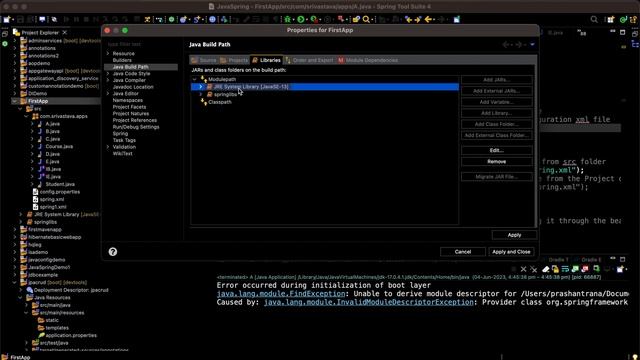Expand the Java Code Style category
This screenshot has width=640, height=360.
pos(108,73)
